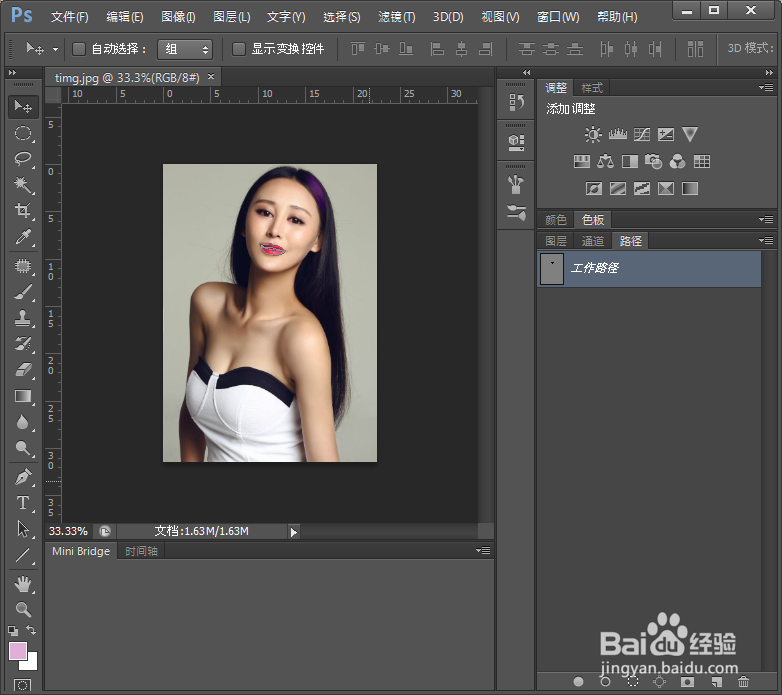Switch to the 通道 tab

point(592,241)
